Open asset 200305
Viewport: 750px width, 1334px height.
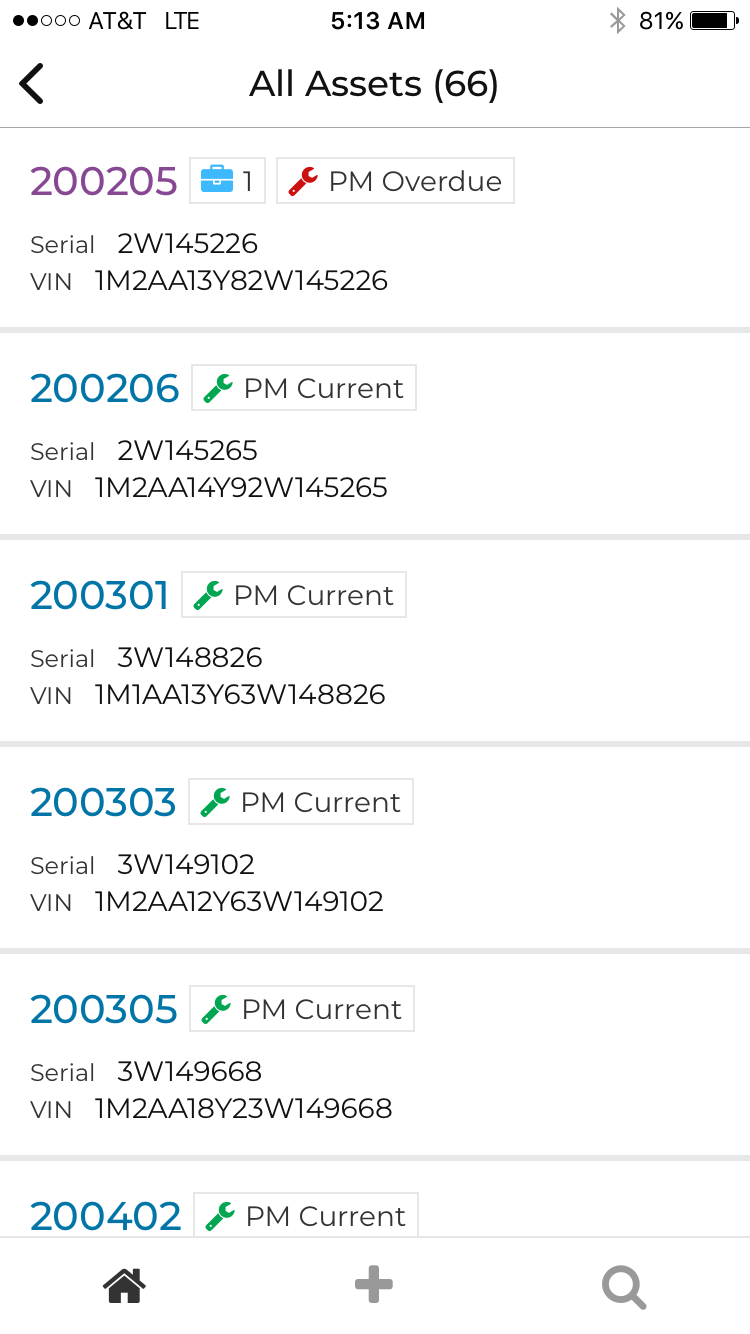click(x=104, y=1009)
